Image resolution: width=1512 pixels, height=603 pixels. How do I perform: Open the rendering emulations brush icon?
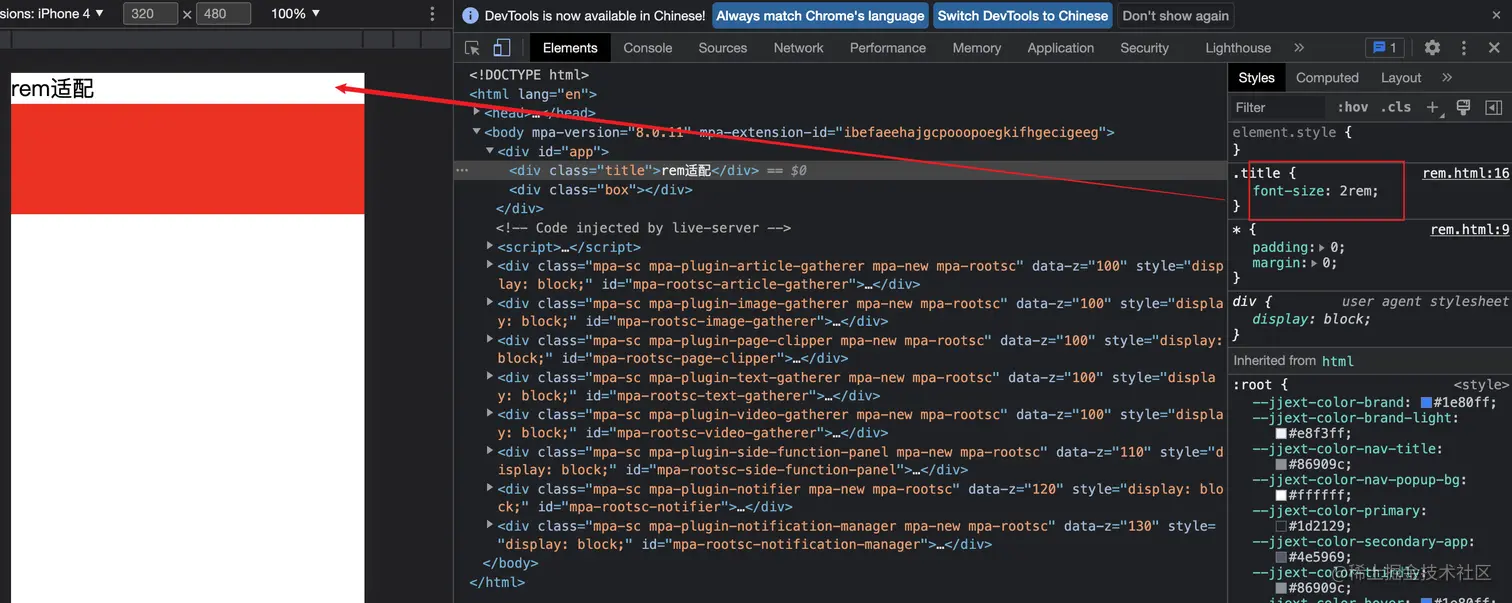coord(1463,107)
